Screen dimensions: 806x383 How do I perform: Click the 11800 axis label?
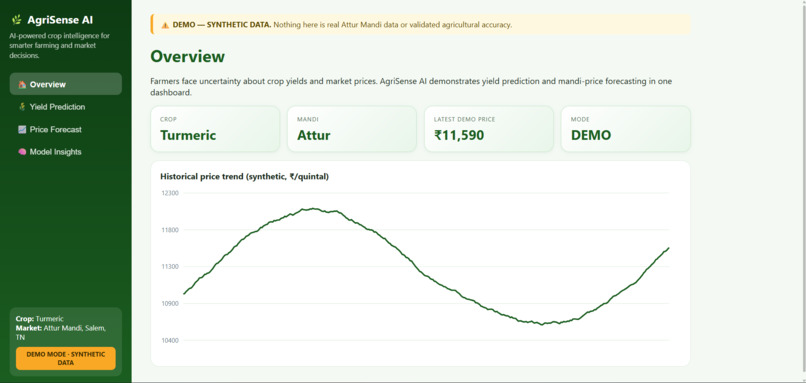coord(170,230)
